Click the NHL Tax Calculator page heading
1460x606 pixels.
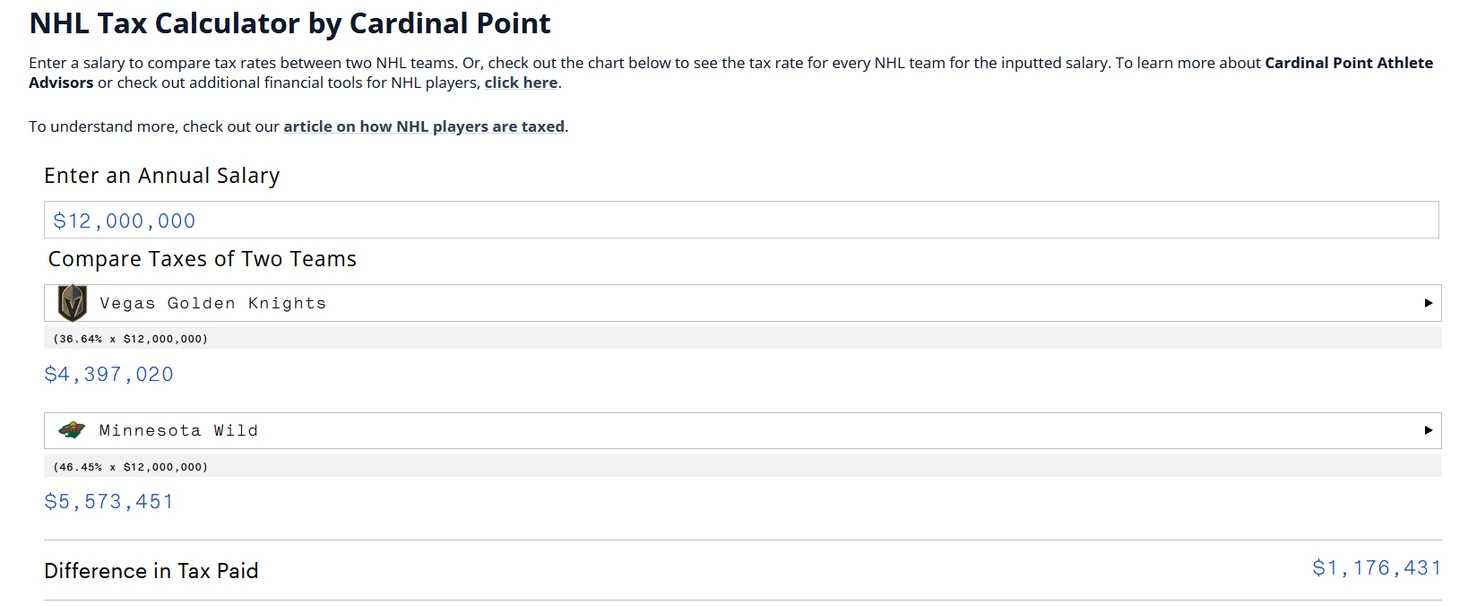[290, 23]
